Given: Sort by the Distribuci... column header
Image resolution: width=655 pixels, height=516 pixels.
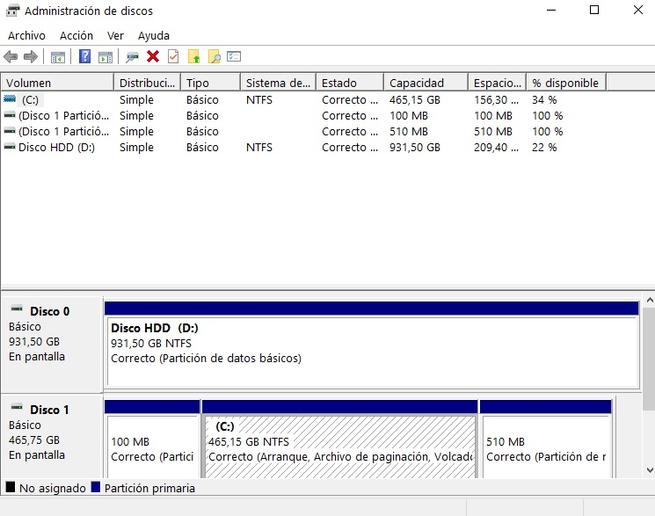Looking at the screenshot, I should click(147, 83).
